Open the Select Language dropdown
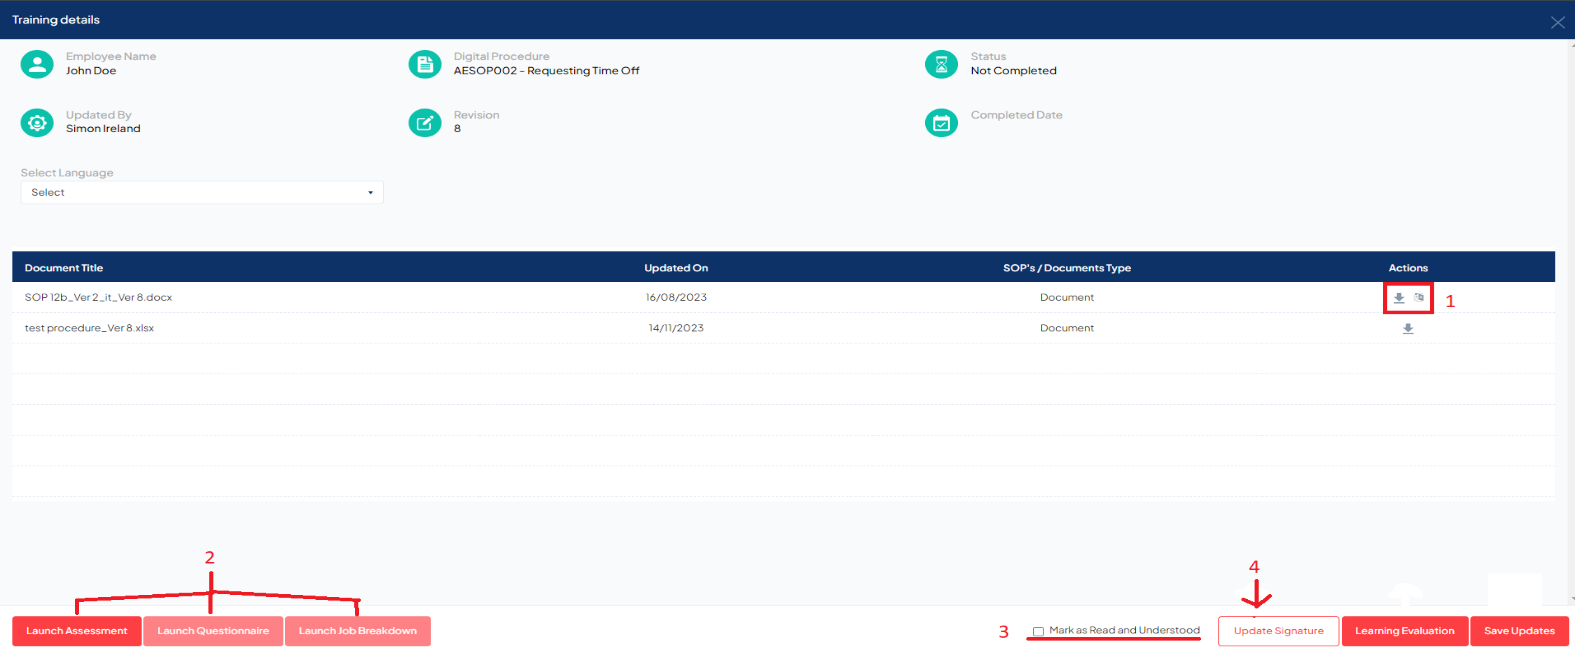The image size is (1575, 657). tap(201, 193)
